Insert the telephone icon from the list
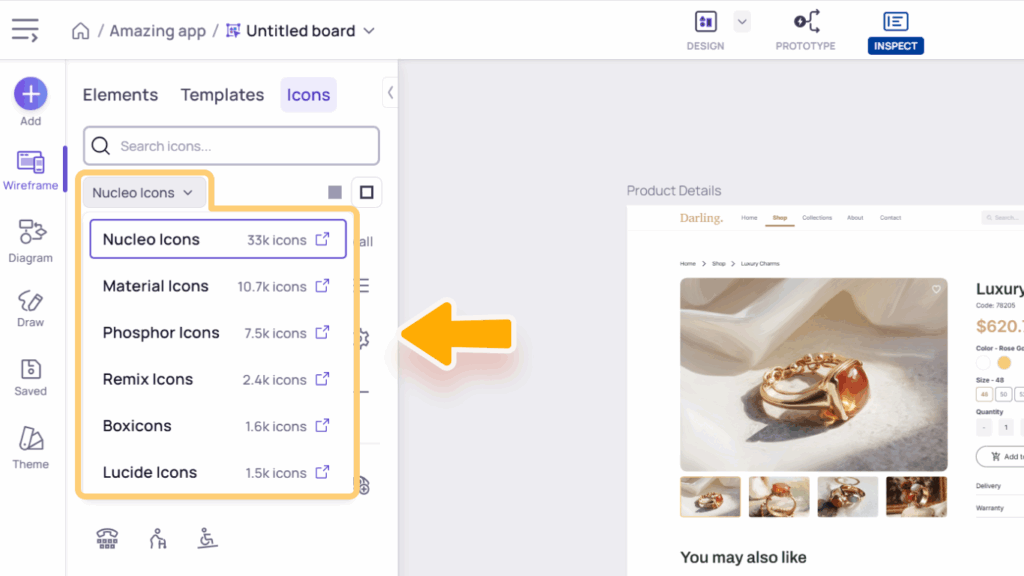 coord(107,539)
